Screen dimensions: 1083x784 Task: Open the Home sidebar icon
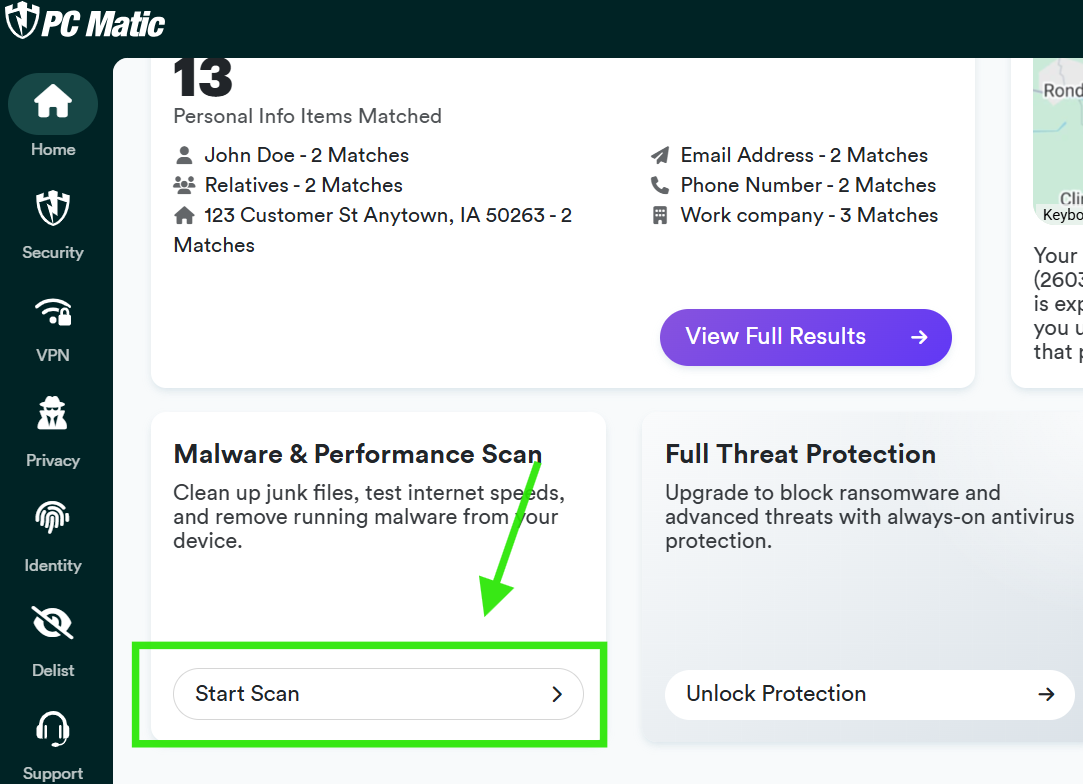pyautogui.click(x=52, y=104)
